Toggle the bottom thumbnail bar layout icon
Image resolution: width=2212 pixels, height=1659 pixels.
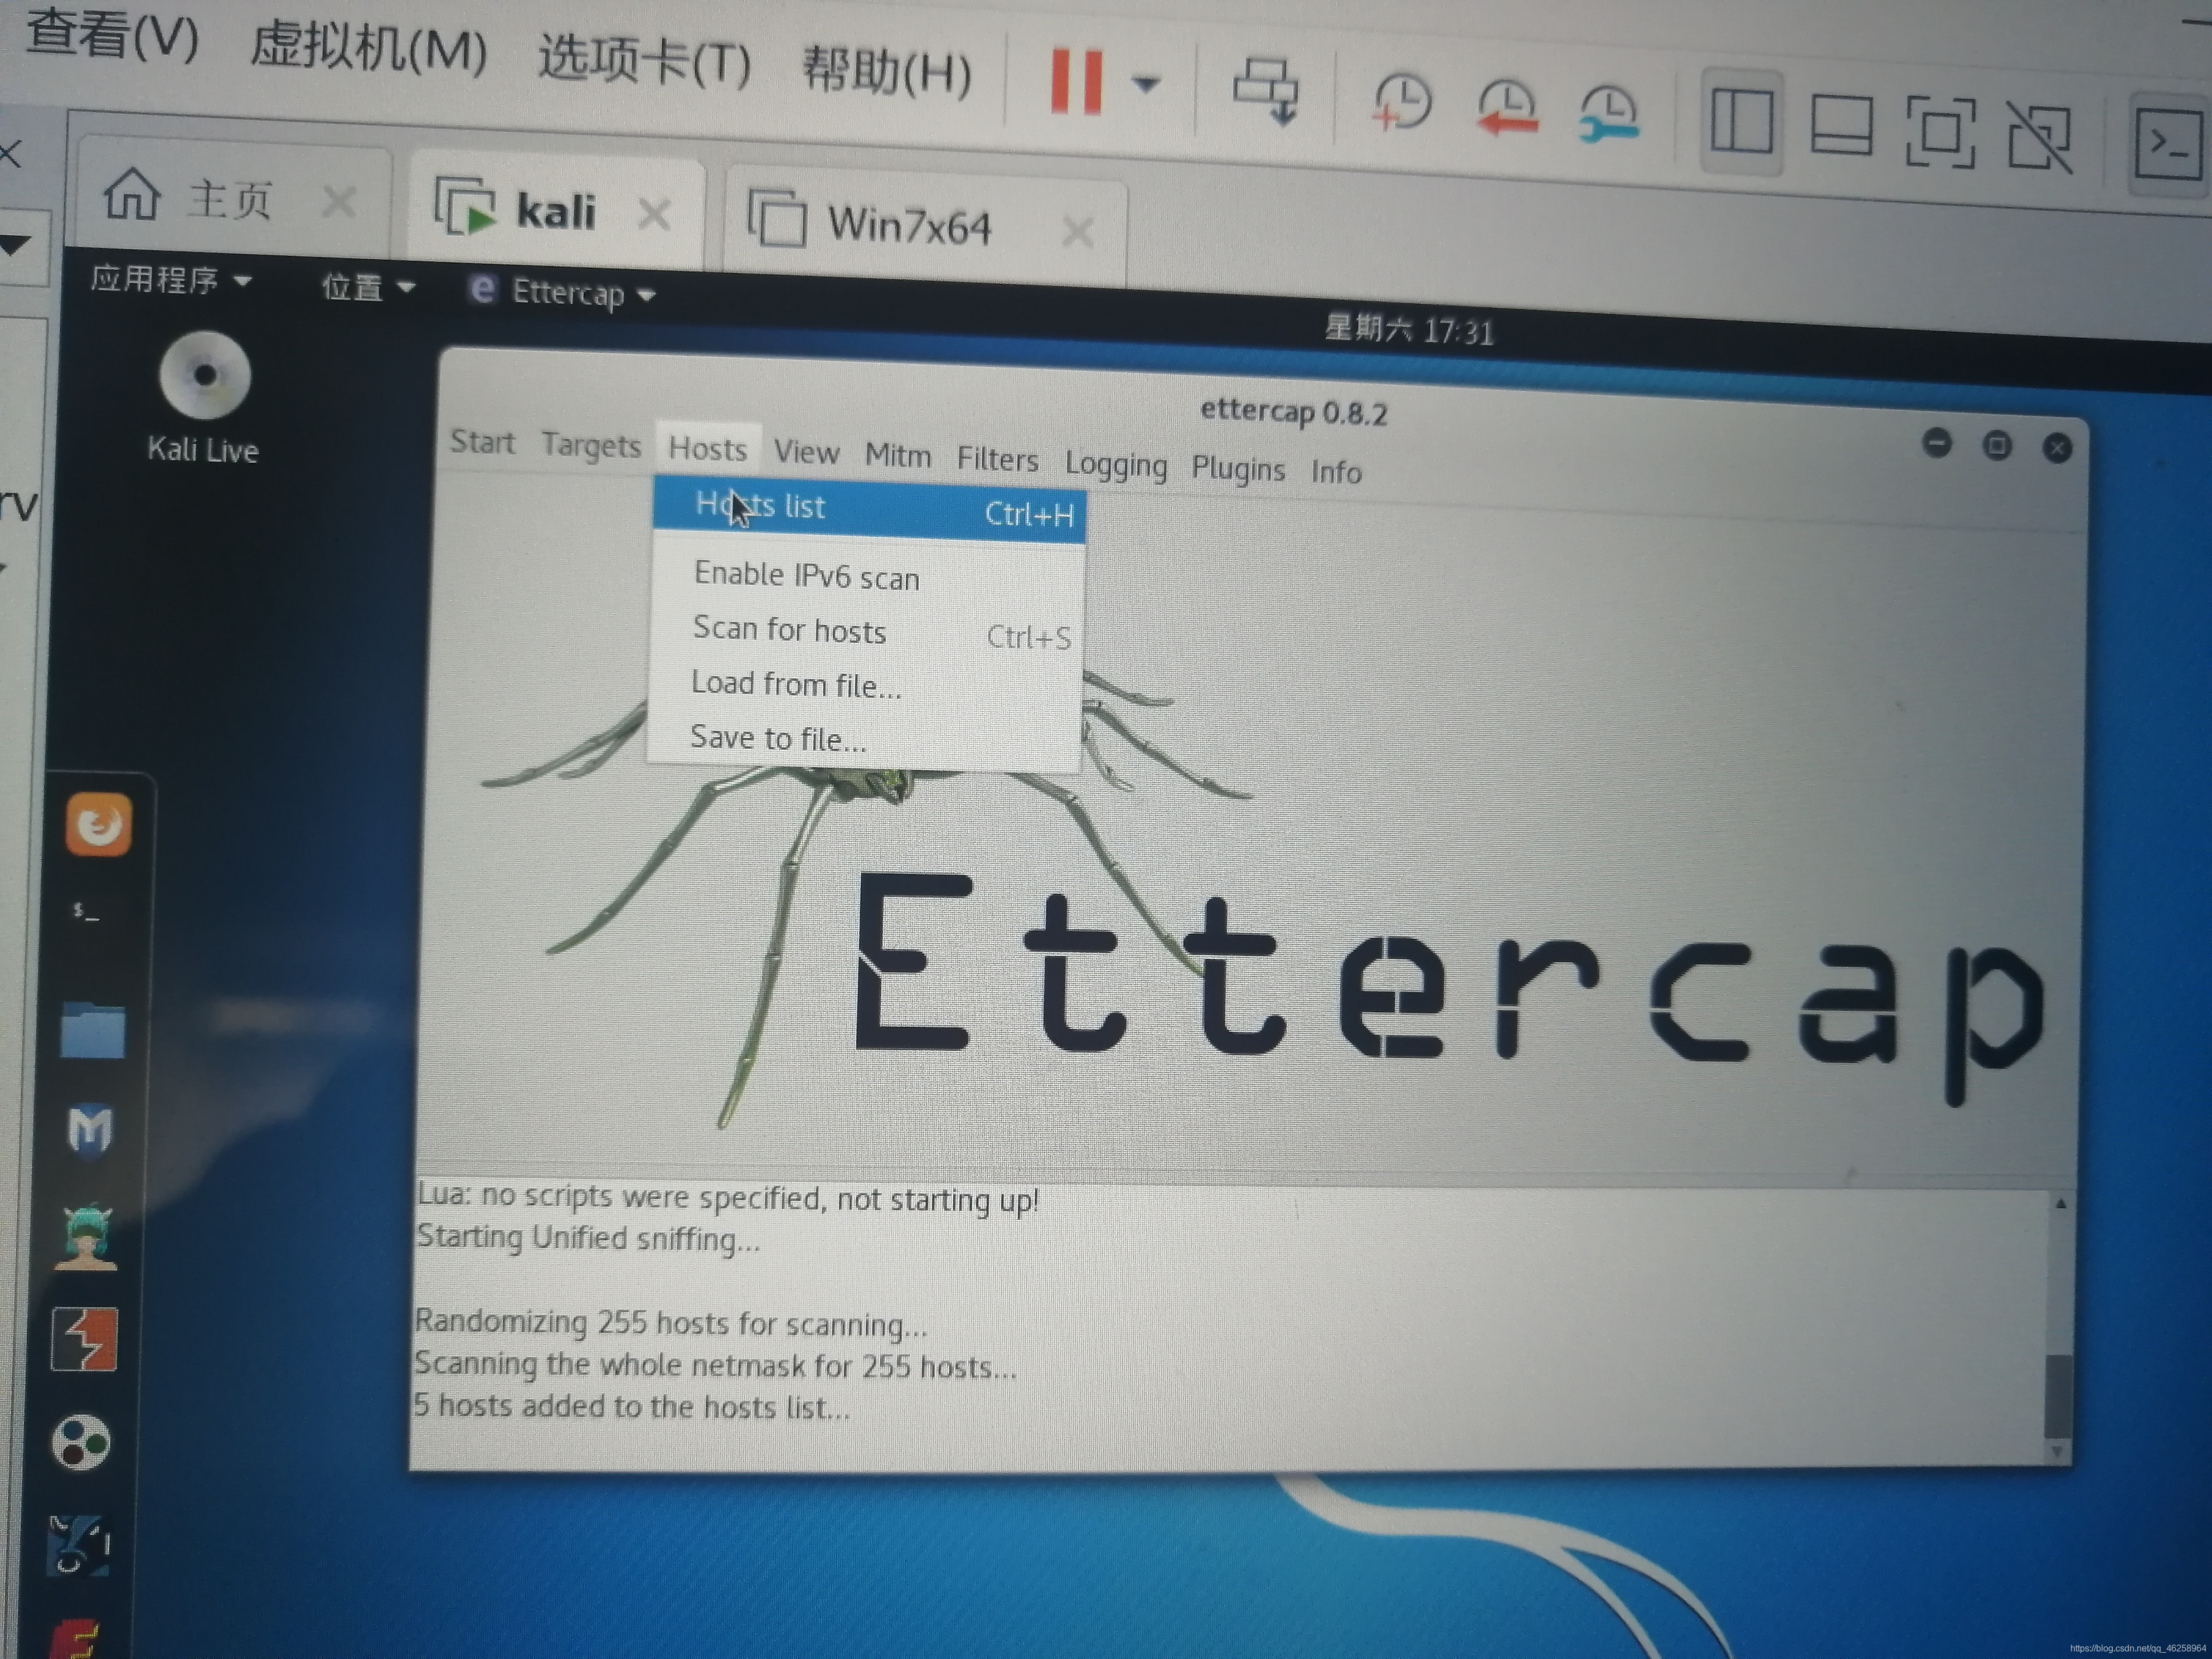[1842, 125]
